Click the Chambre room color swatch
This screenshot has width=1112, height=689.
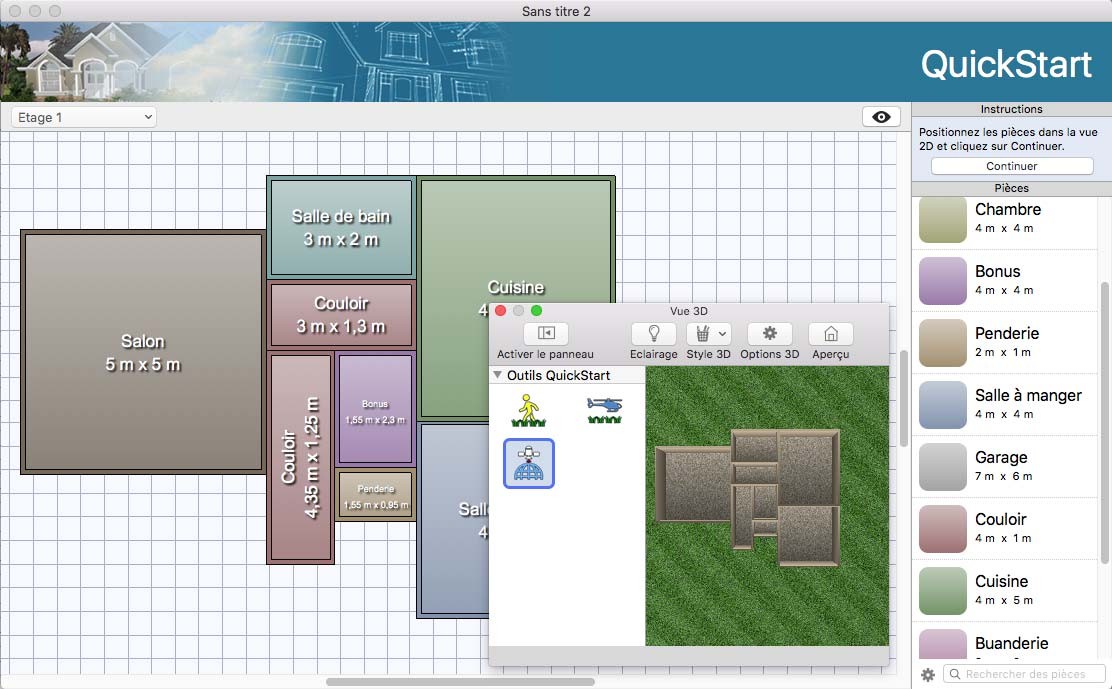tap(942, 219)
